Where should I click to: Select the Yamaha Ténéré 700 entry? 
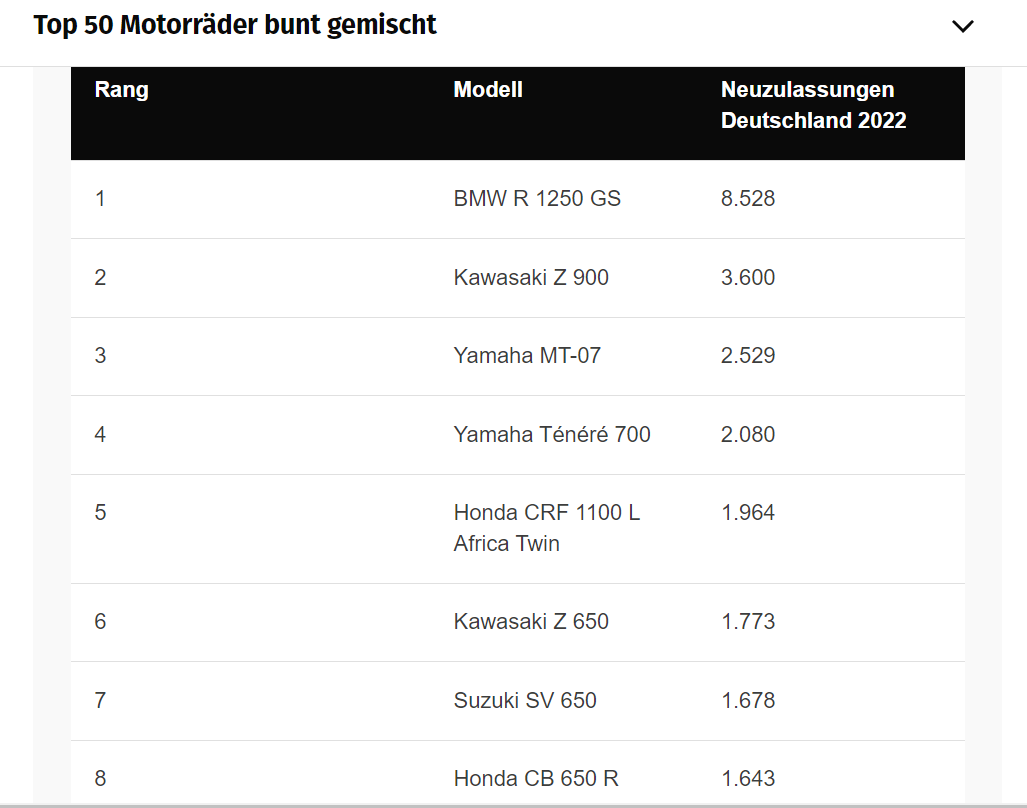point(552,435)
